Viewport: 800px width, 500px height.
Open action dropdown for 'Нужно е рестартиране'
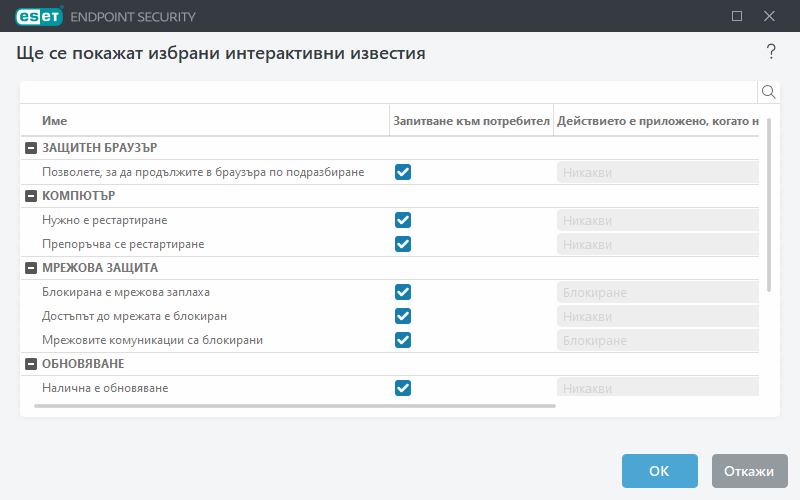coord(658,220)
